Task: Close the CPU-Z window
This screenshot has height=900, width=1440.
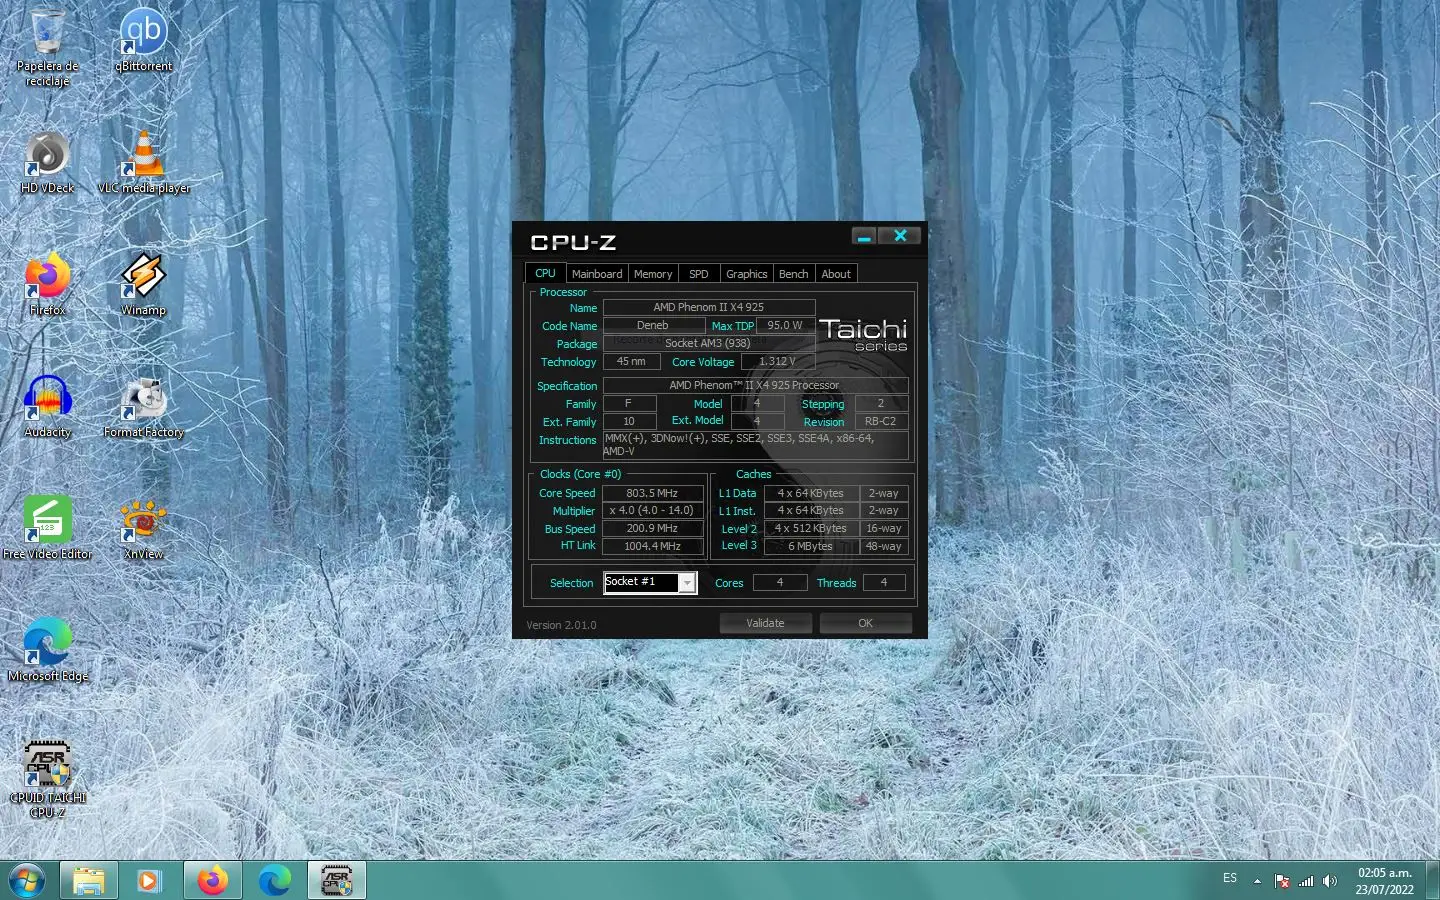Action: 900,236
